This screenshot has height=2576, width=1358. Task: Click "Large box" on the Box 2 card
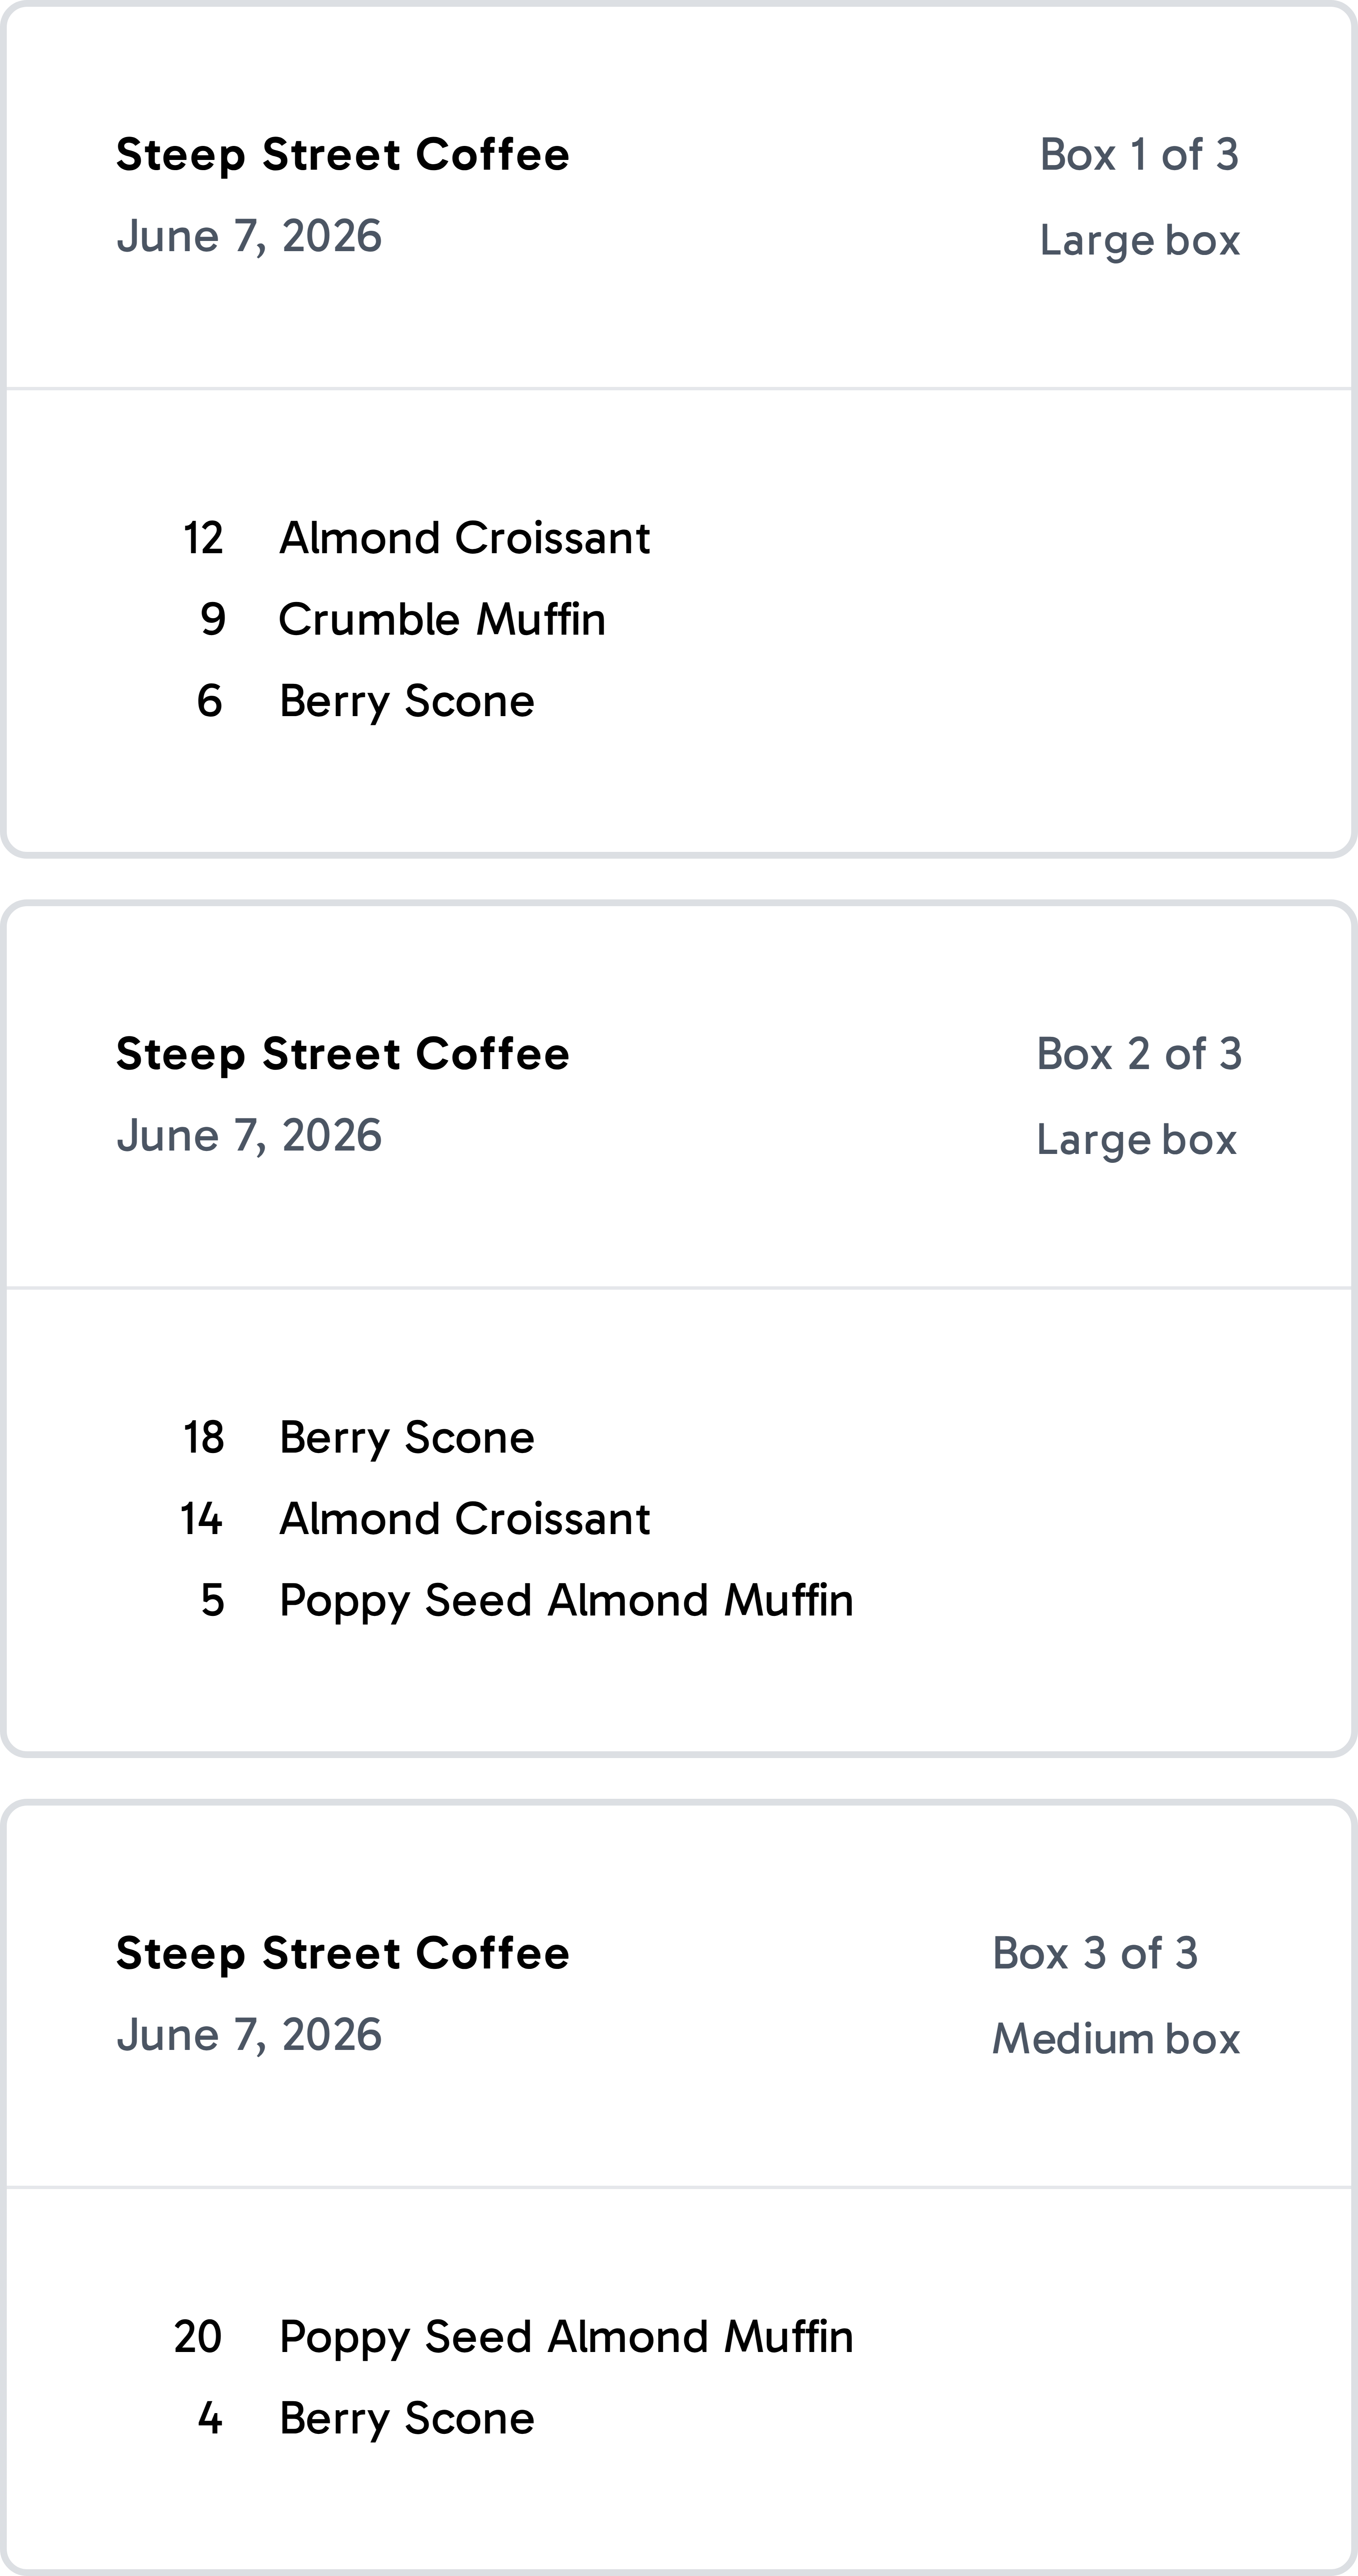click(1136, 1140)
